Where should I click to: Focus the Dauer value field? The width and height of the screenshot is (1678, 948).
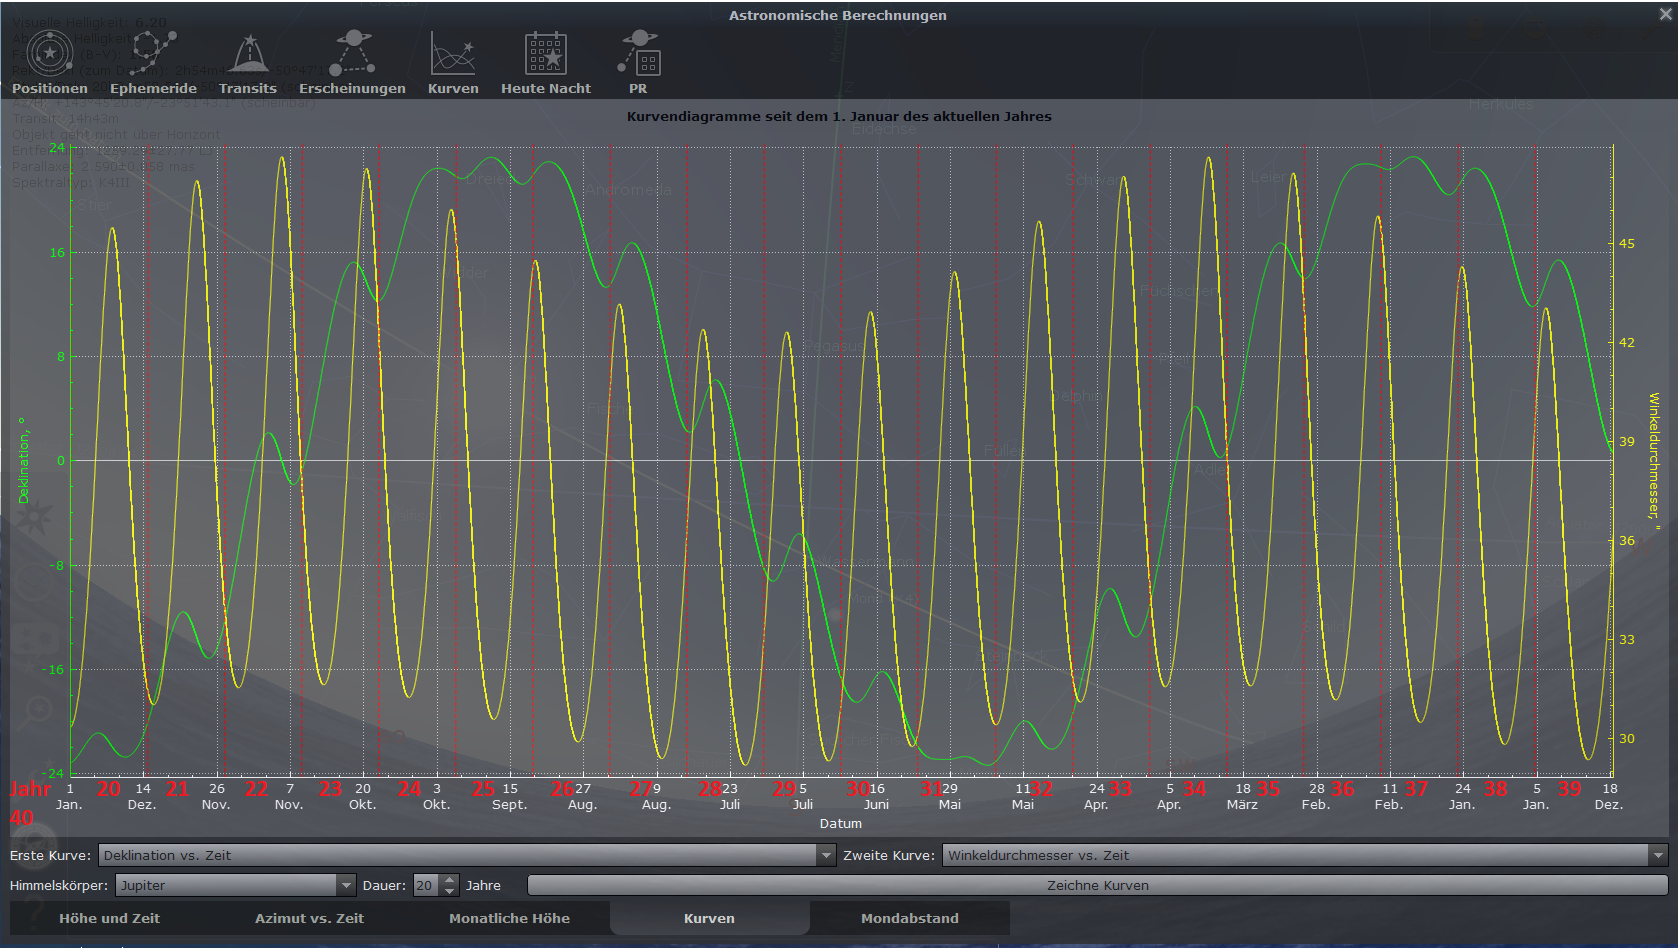click(x=427, y=885)
